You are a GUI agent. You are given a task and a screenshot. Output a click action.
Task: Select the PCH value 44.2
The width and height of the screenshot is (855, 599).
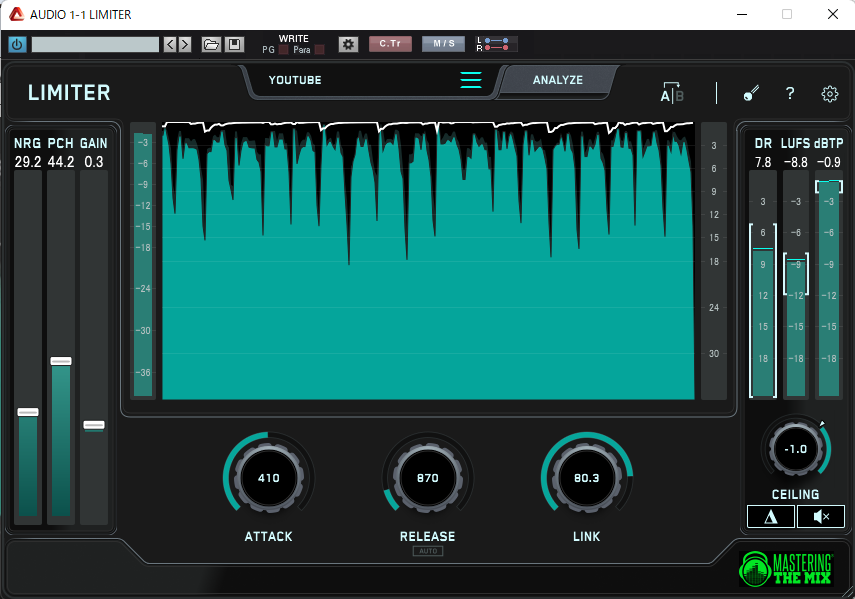coord(61,162)
